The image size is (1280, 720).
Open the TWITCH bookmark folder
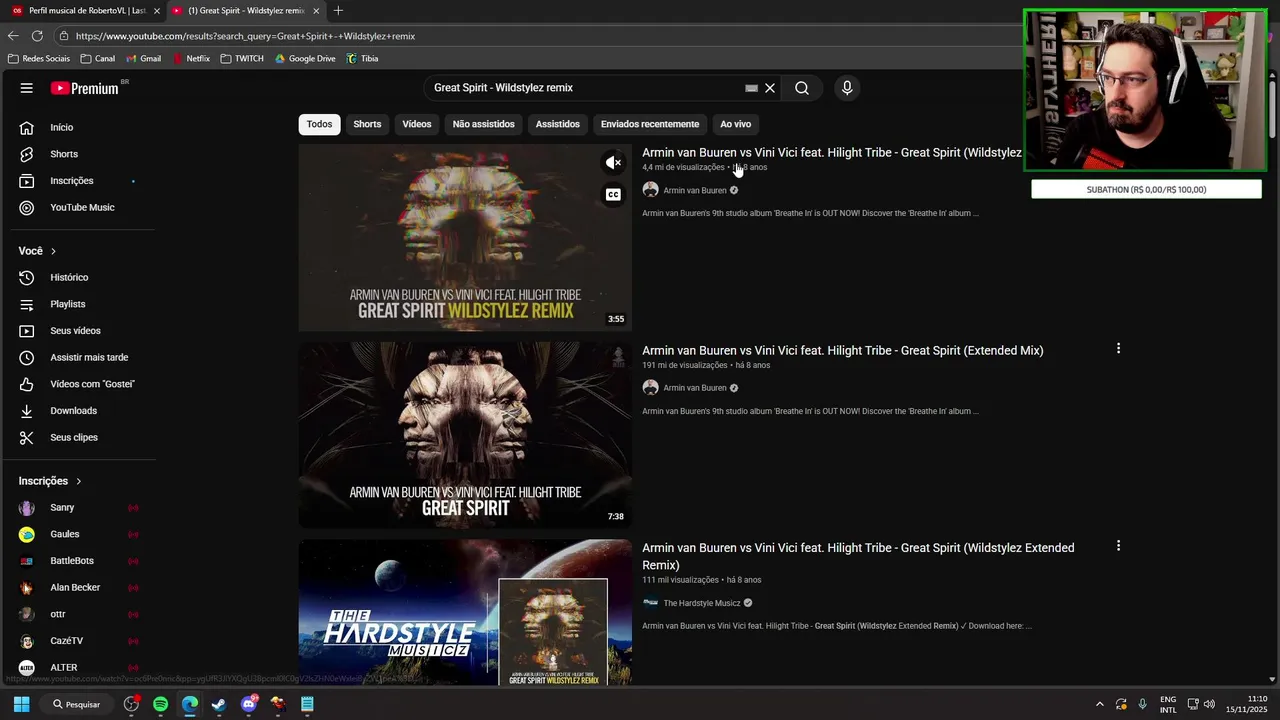[242, 59]
